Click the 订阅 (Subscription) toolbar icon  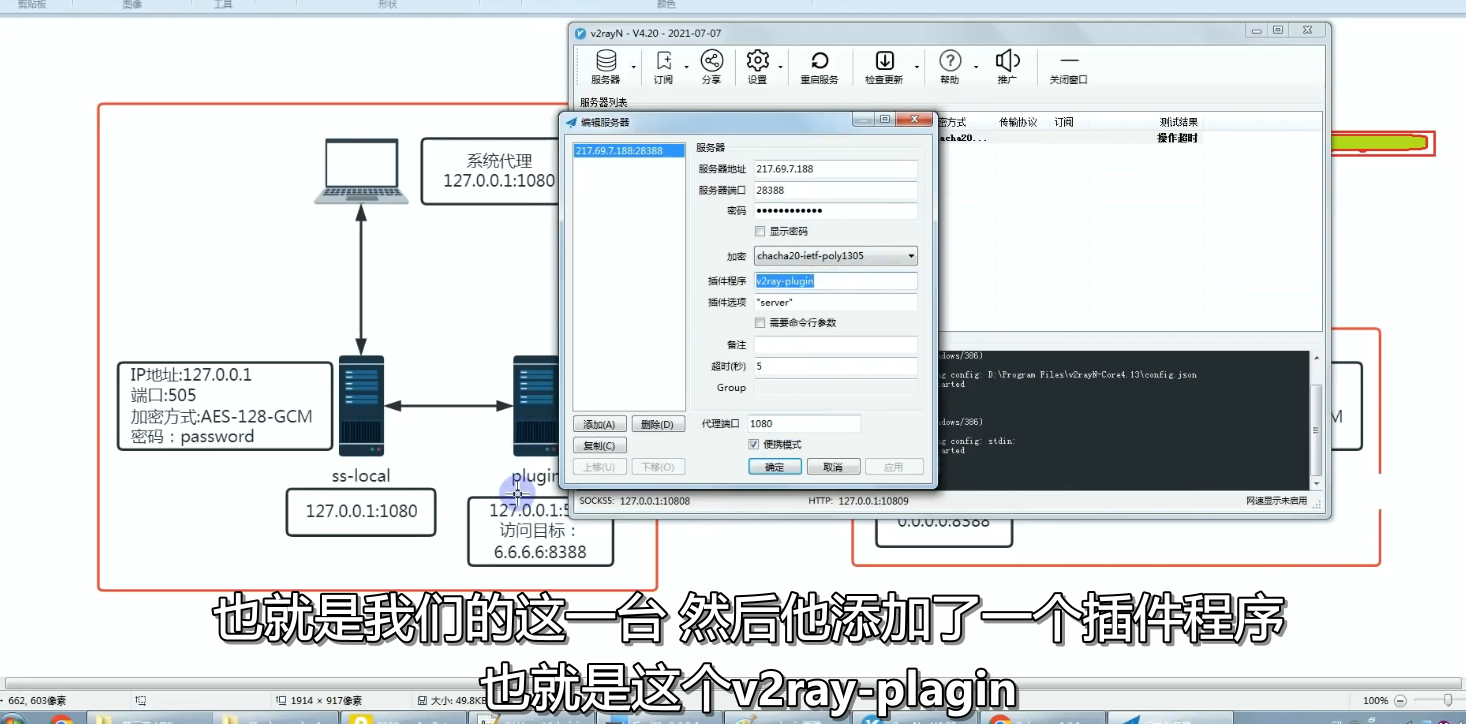click(x=663, y=67)
